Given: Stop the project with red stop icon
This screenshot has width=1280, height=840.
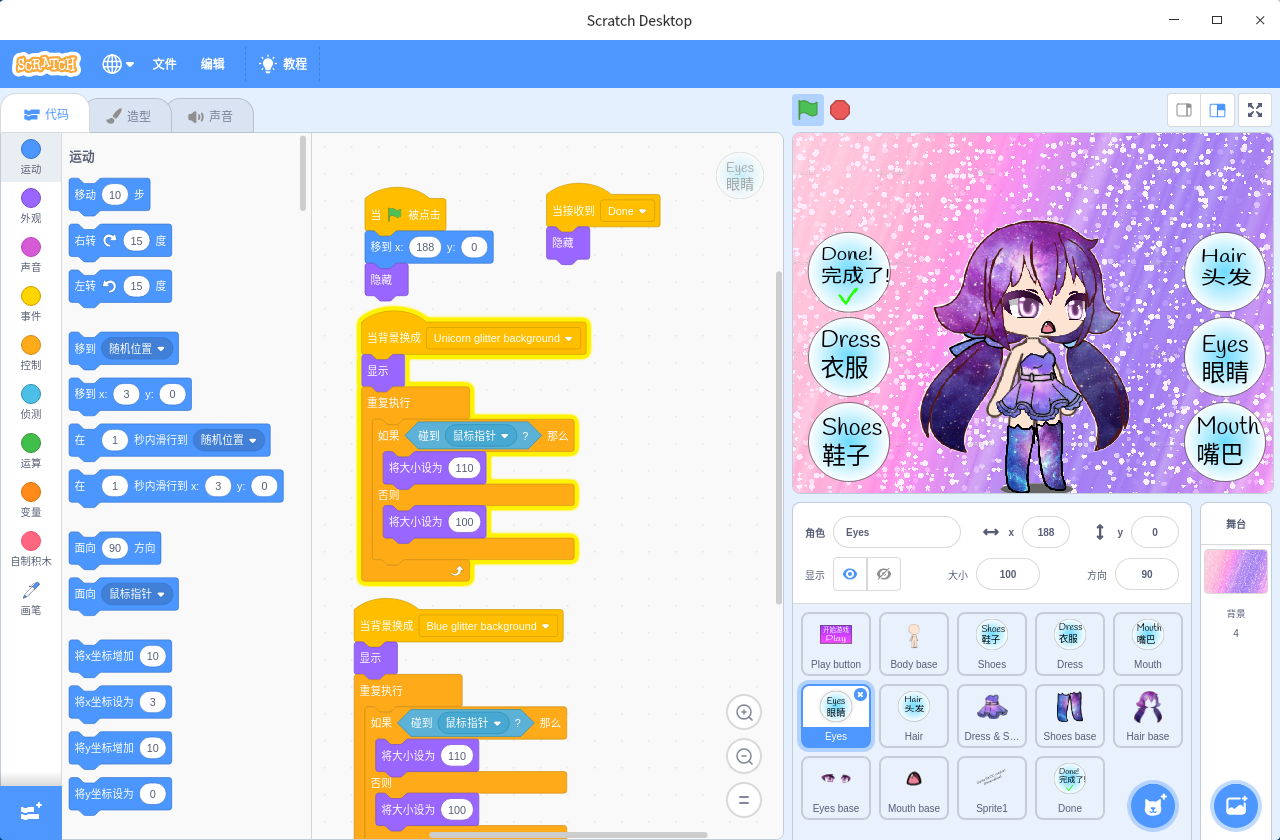Looking at the screenshot, I should [840, 110].
